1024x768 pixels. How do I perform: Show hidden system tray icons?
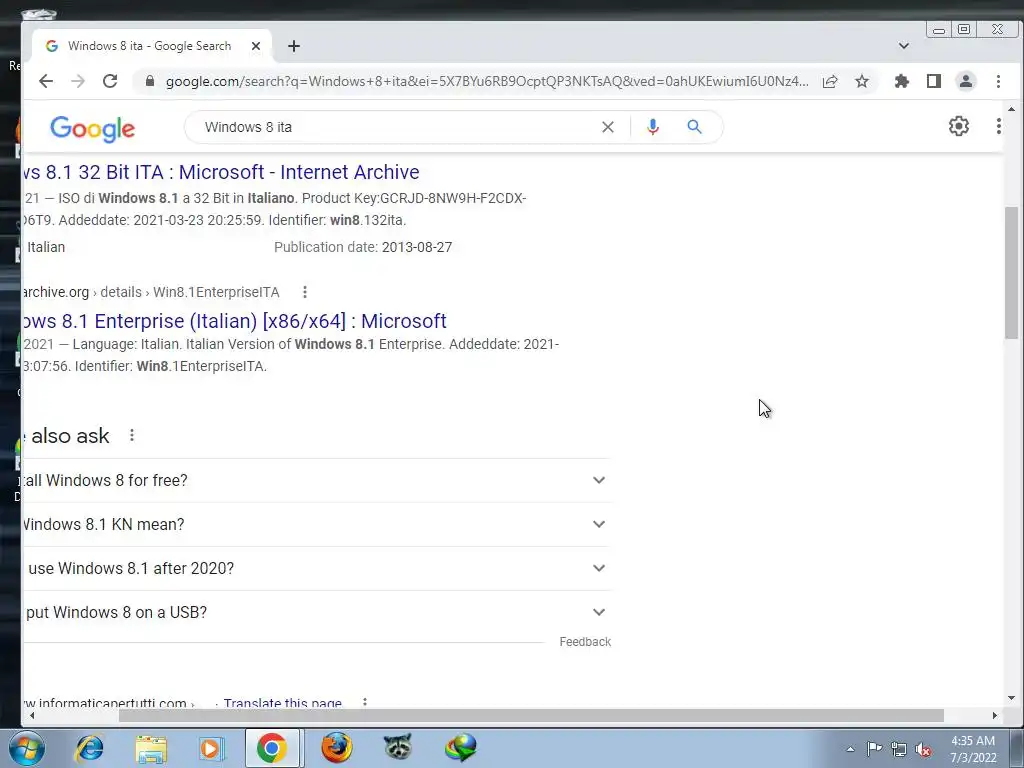tap(850, 749)
